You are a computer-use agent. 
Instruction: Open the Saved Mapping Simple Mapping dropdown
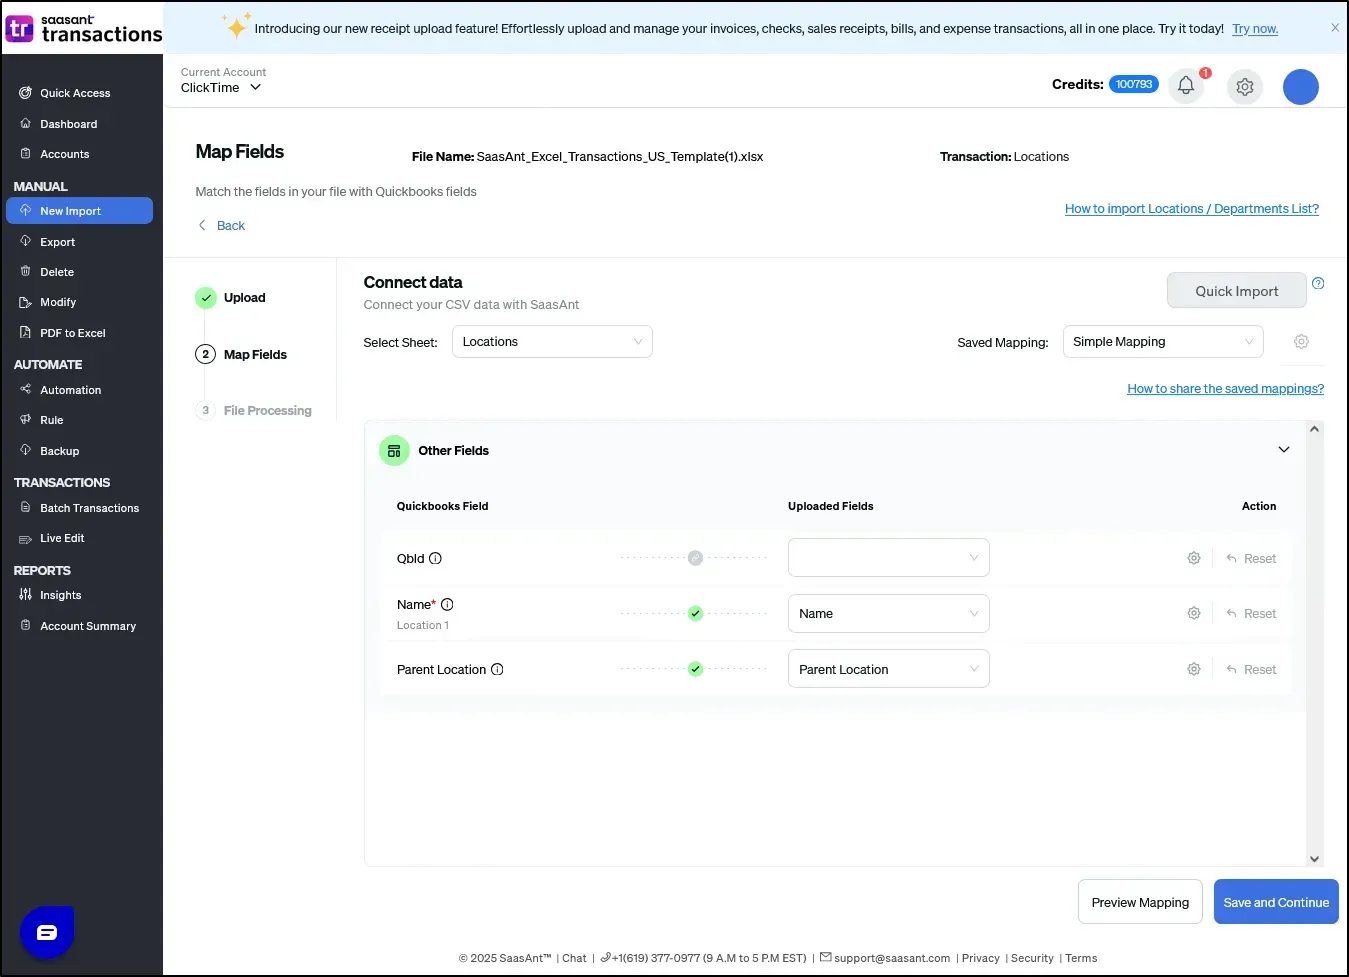pos(1163,342)
